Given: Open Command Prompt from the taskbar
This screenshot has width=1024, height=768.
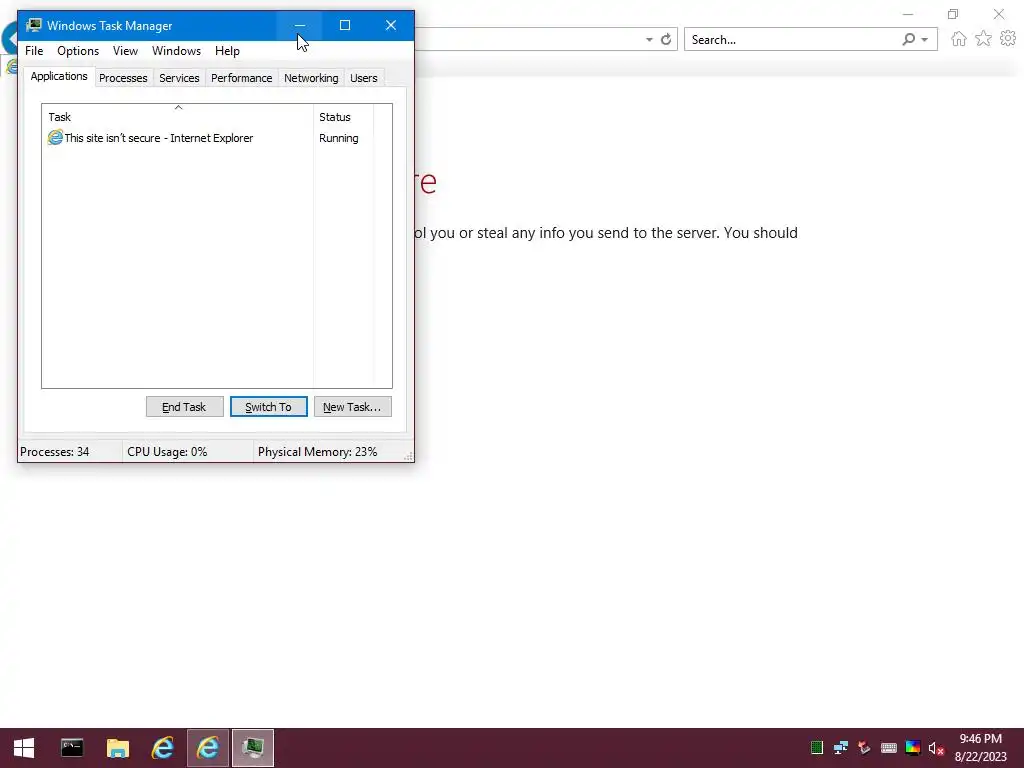Looking at the screenshot, I should 72,748.
